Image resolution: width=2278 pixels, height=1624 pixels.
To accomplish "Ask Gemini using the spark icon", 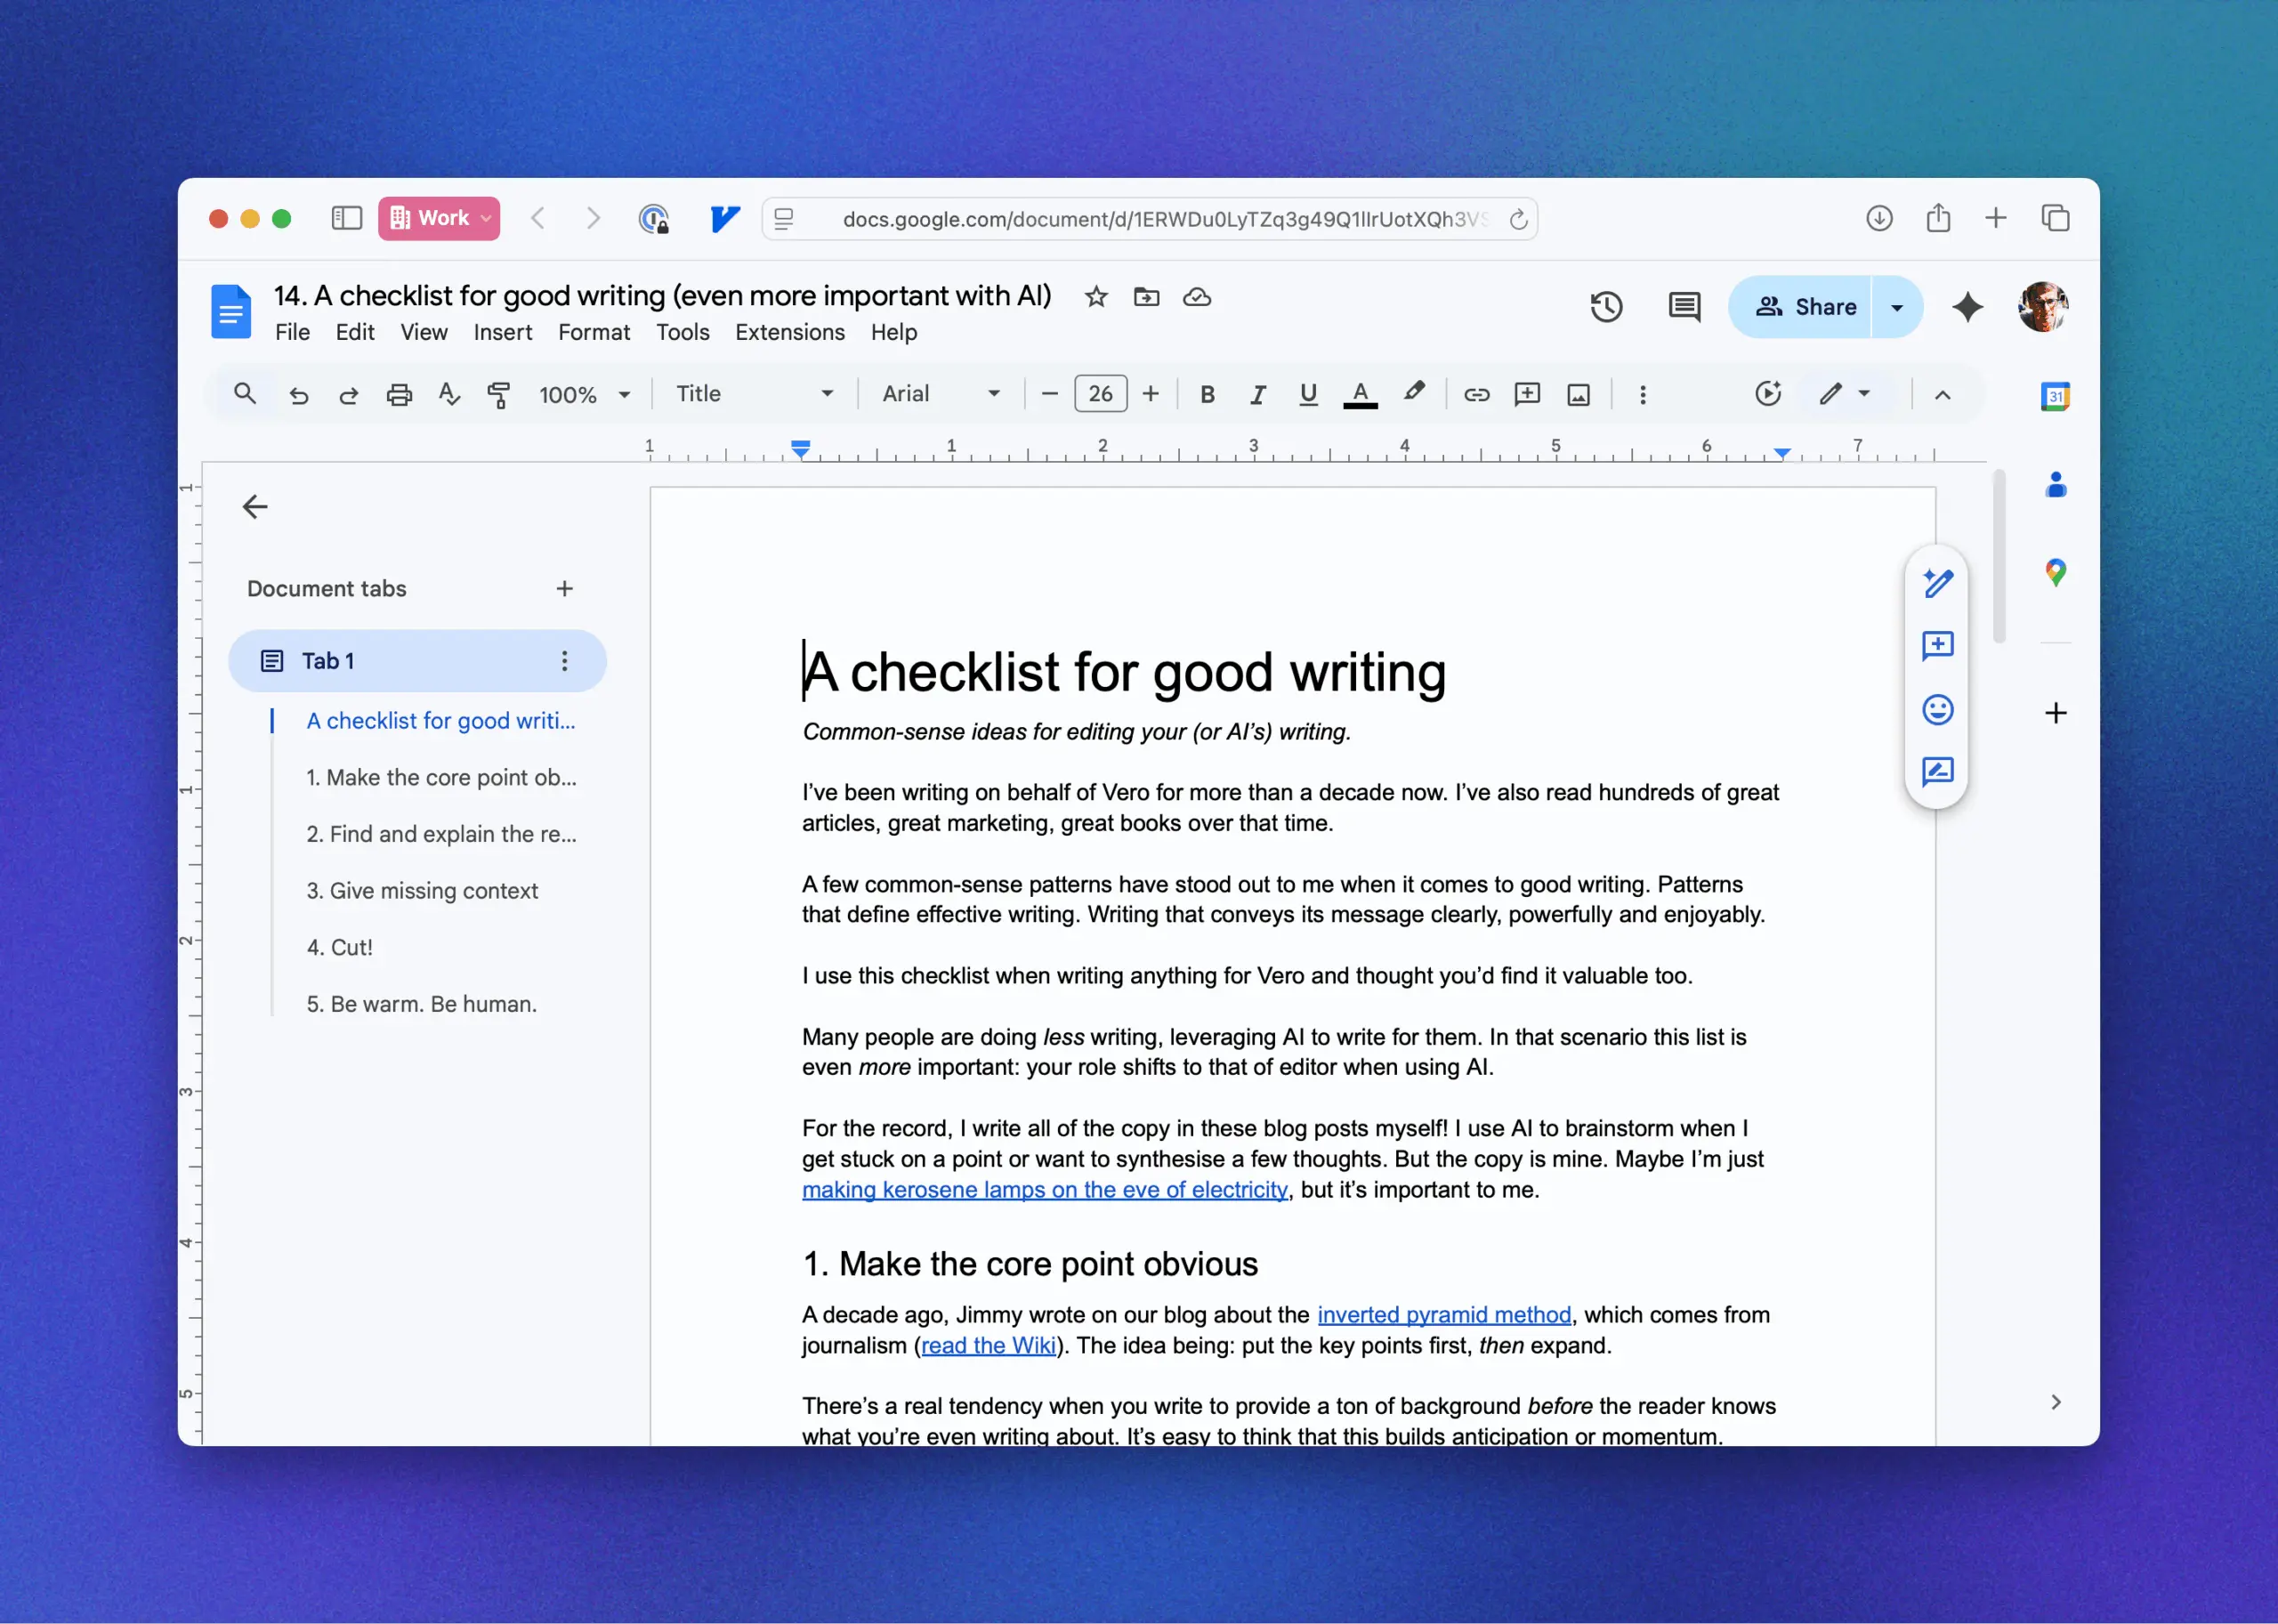I will (1967, 308).
